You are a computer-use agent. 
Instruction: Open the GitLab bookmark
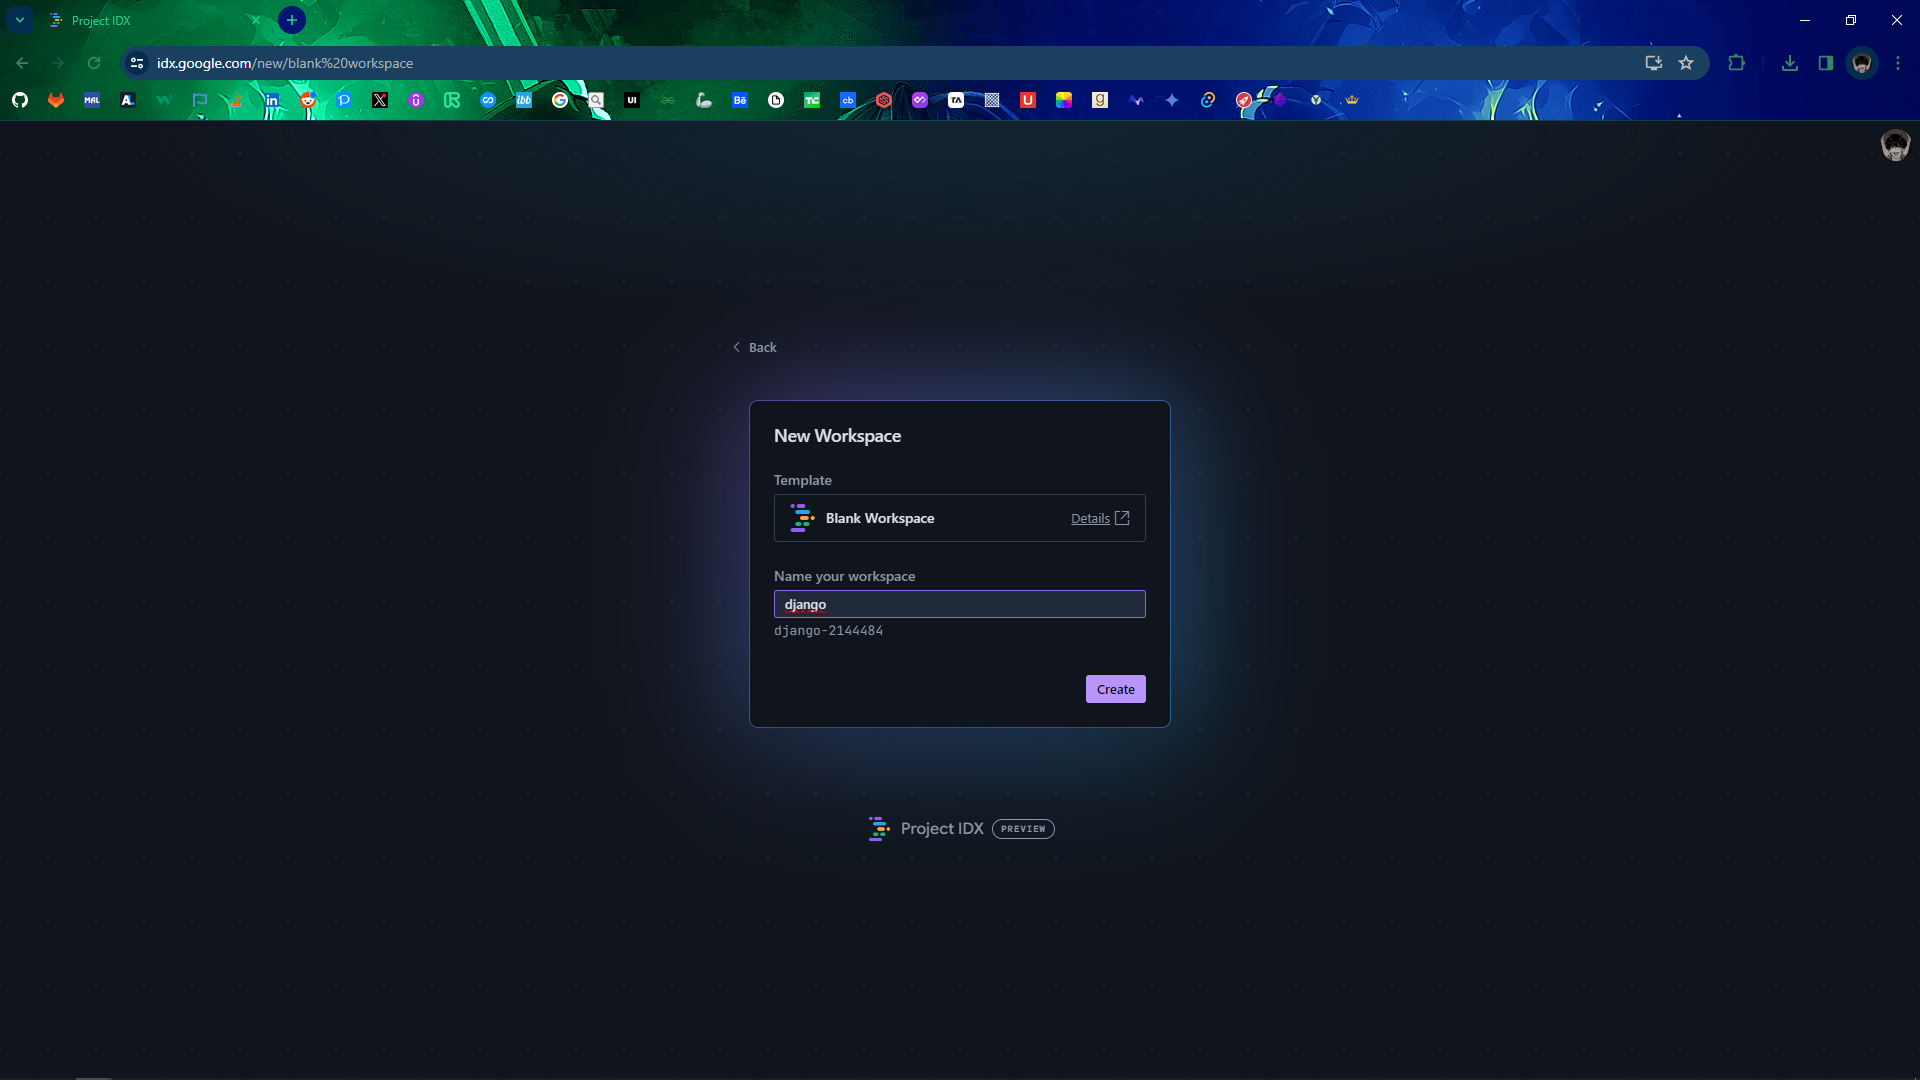(56, 100)
